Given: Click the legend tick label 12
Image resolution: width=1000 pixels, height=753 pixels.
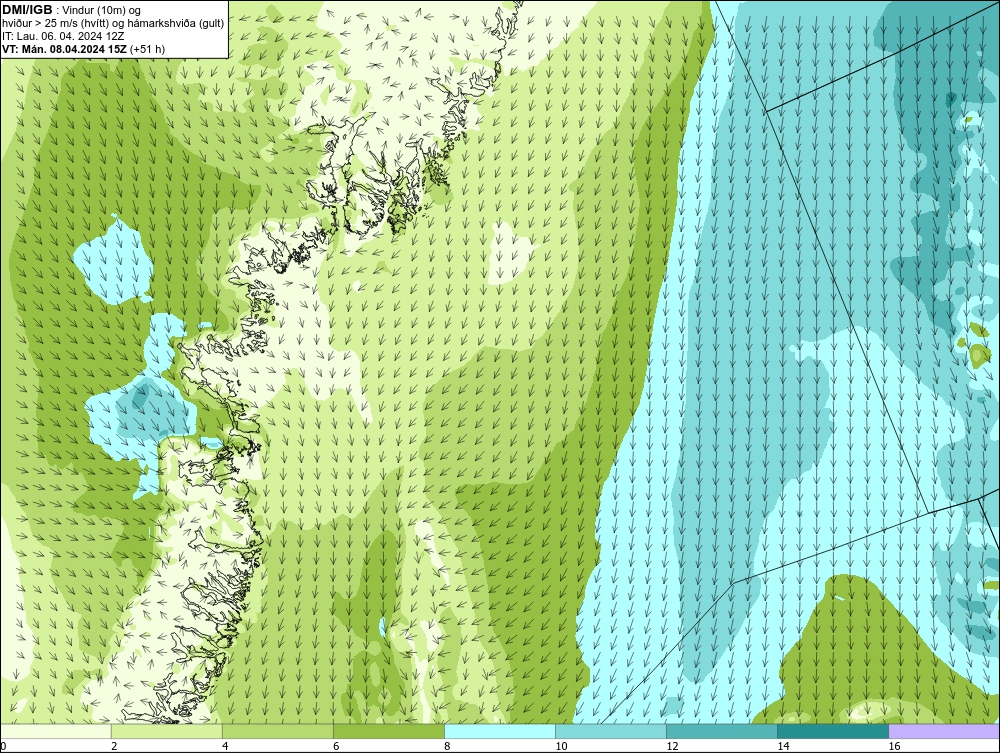Looking at the screenshot, I should [x=672, y=746].
